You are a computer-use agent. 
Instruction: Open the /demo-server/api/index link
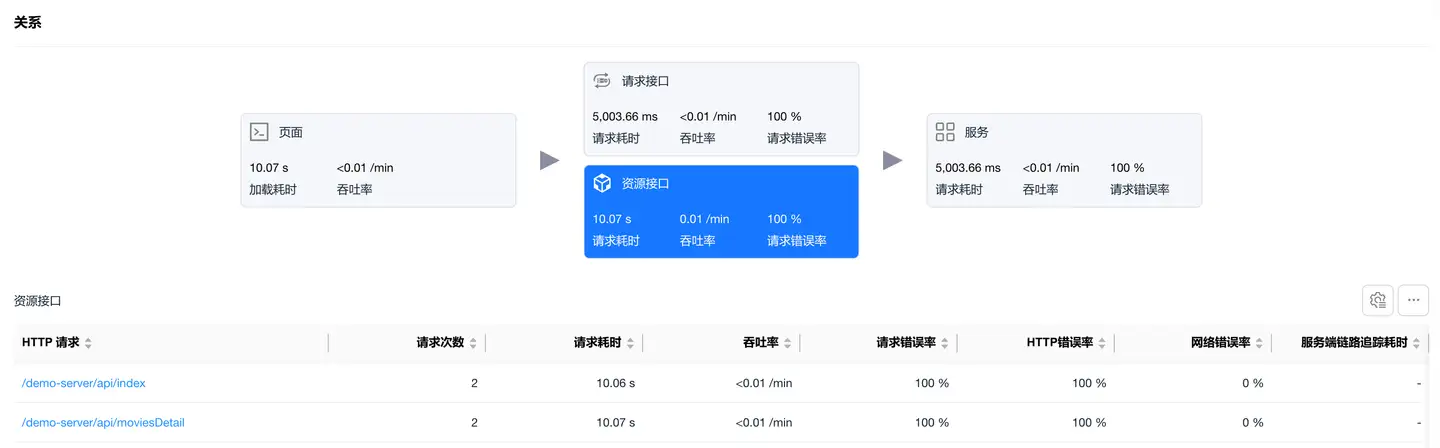coord(84,383)
